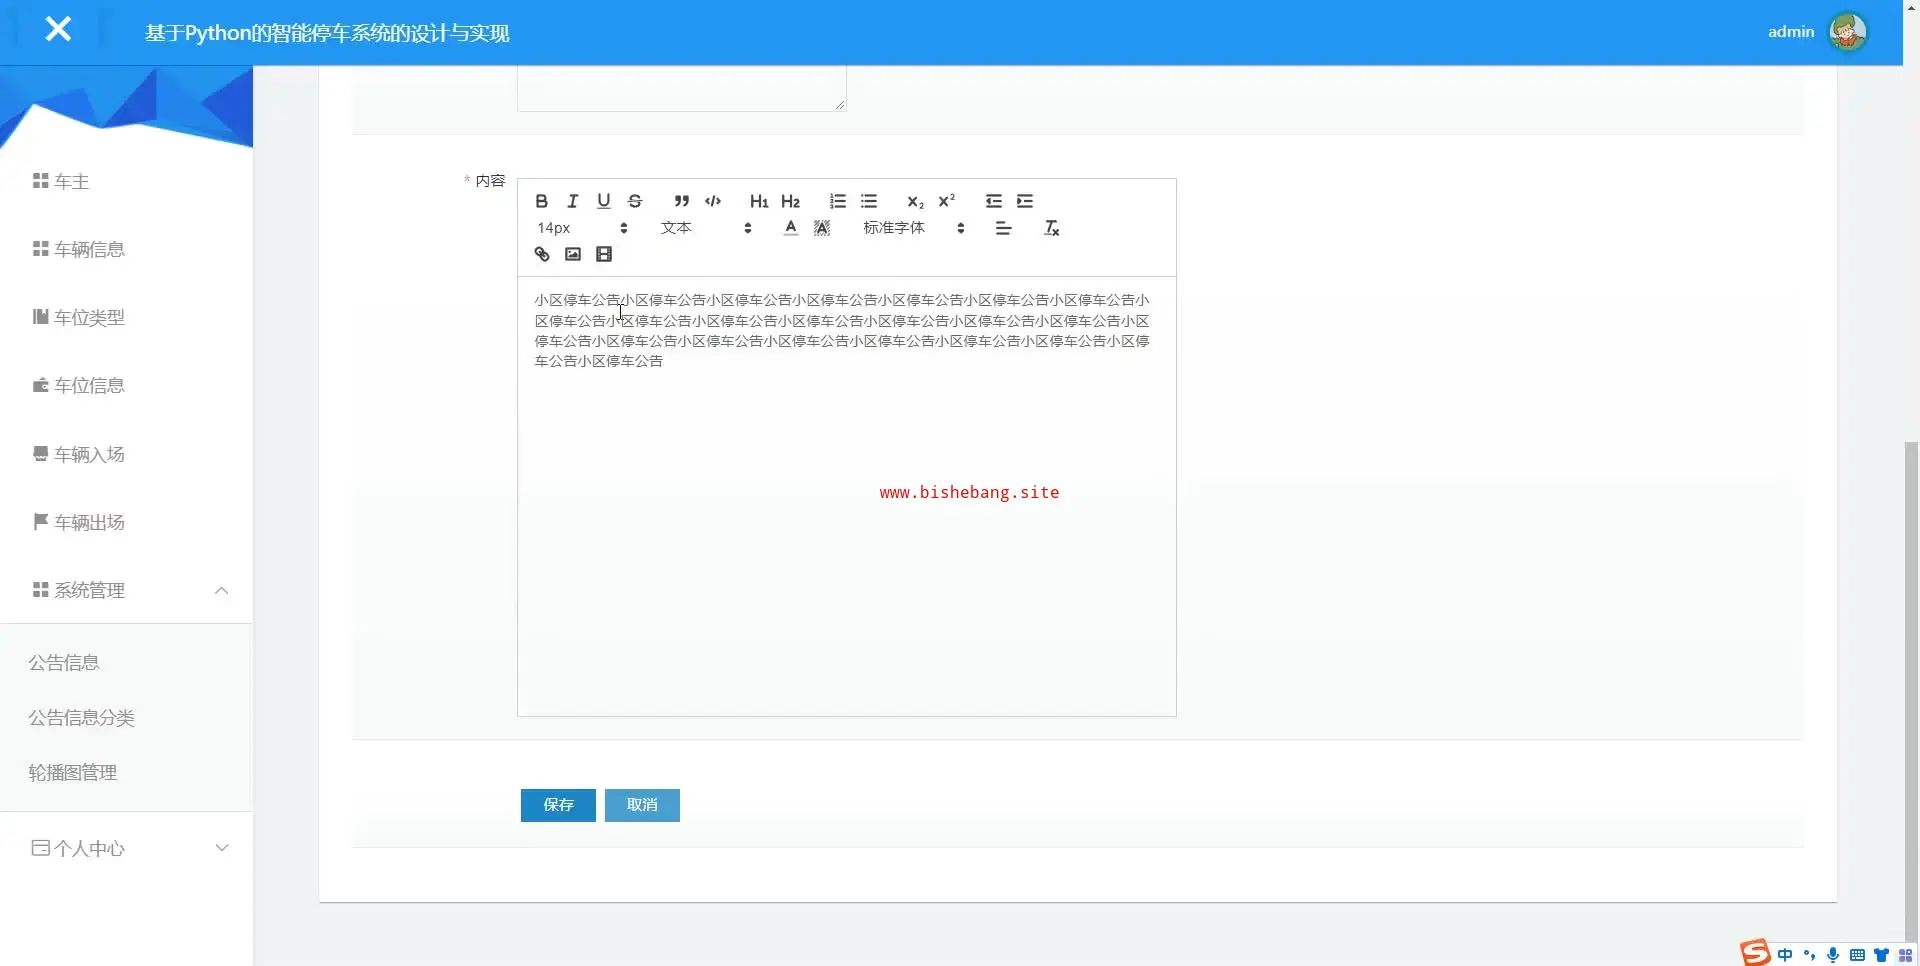
Task: Click the Sogou input method logo
Action: click(x=1755, y=952)
